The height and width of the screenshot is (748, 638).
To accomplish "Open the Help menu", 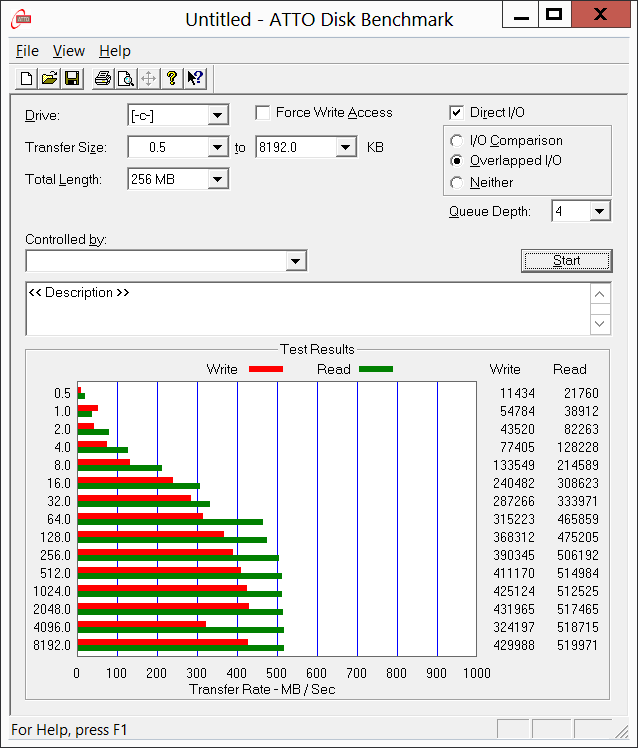I will tap(115, 51).
